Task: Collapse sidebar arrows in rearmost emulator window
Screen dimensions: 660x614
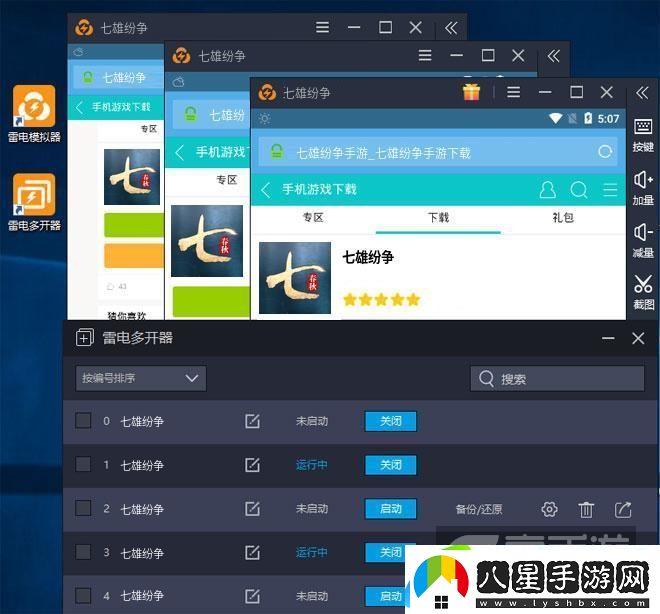Action: [x=451, y=28]
